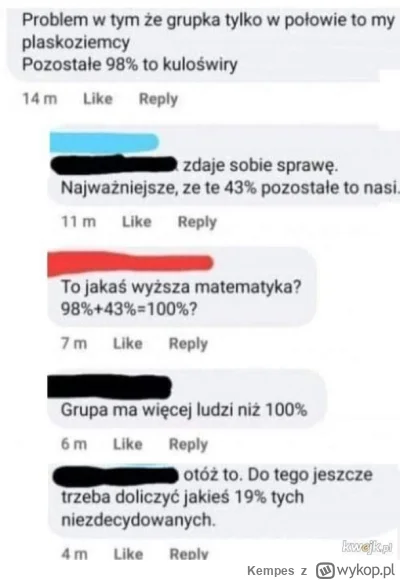Like the comment posted 14 m ago
Image resolution: width=400 pixels, height=580 pixels.
point(98,99)
